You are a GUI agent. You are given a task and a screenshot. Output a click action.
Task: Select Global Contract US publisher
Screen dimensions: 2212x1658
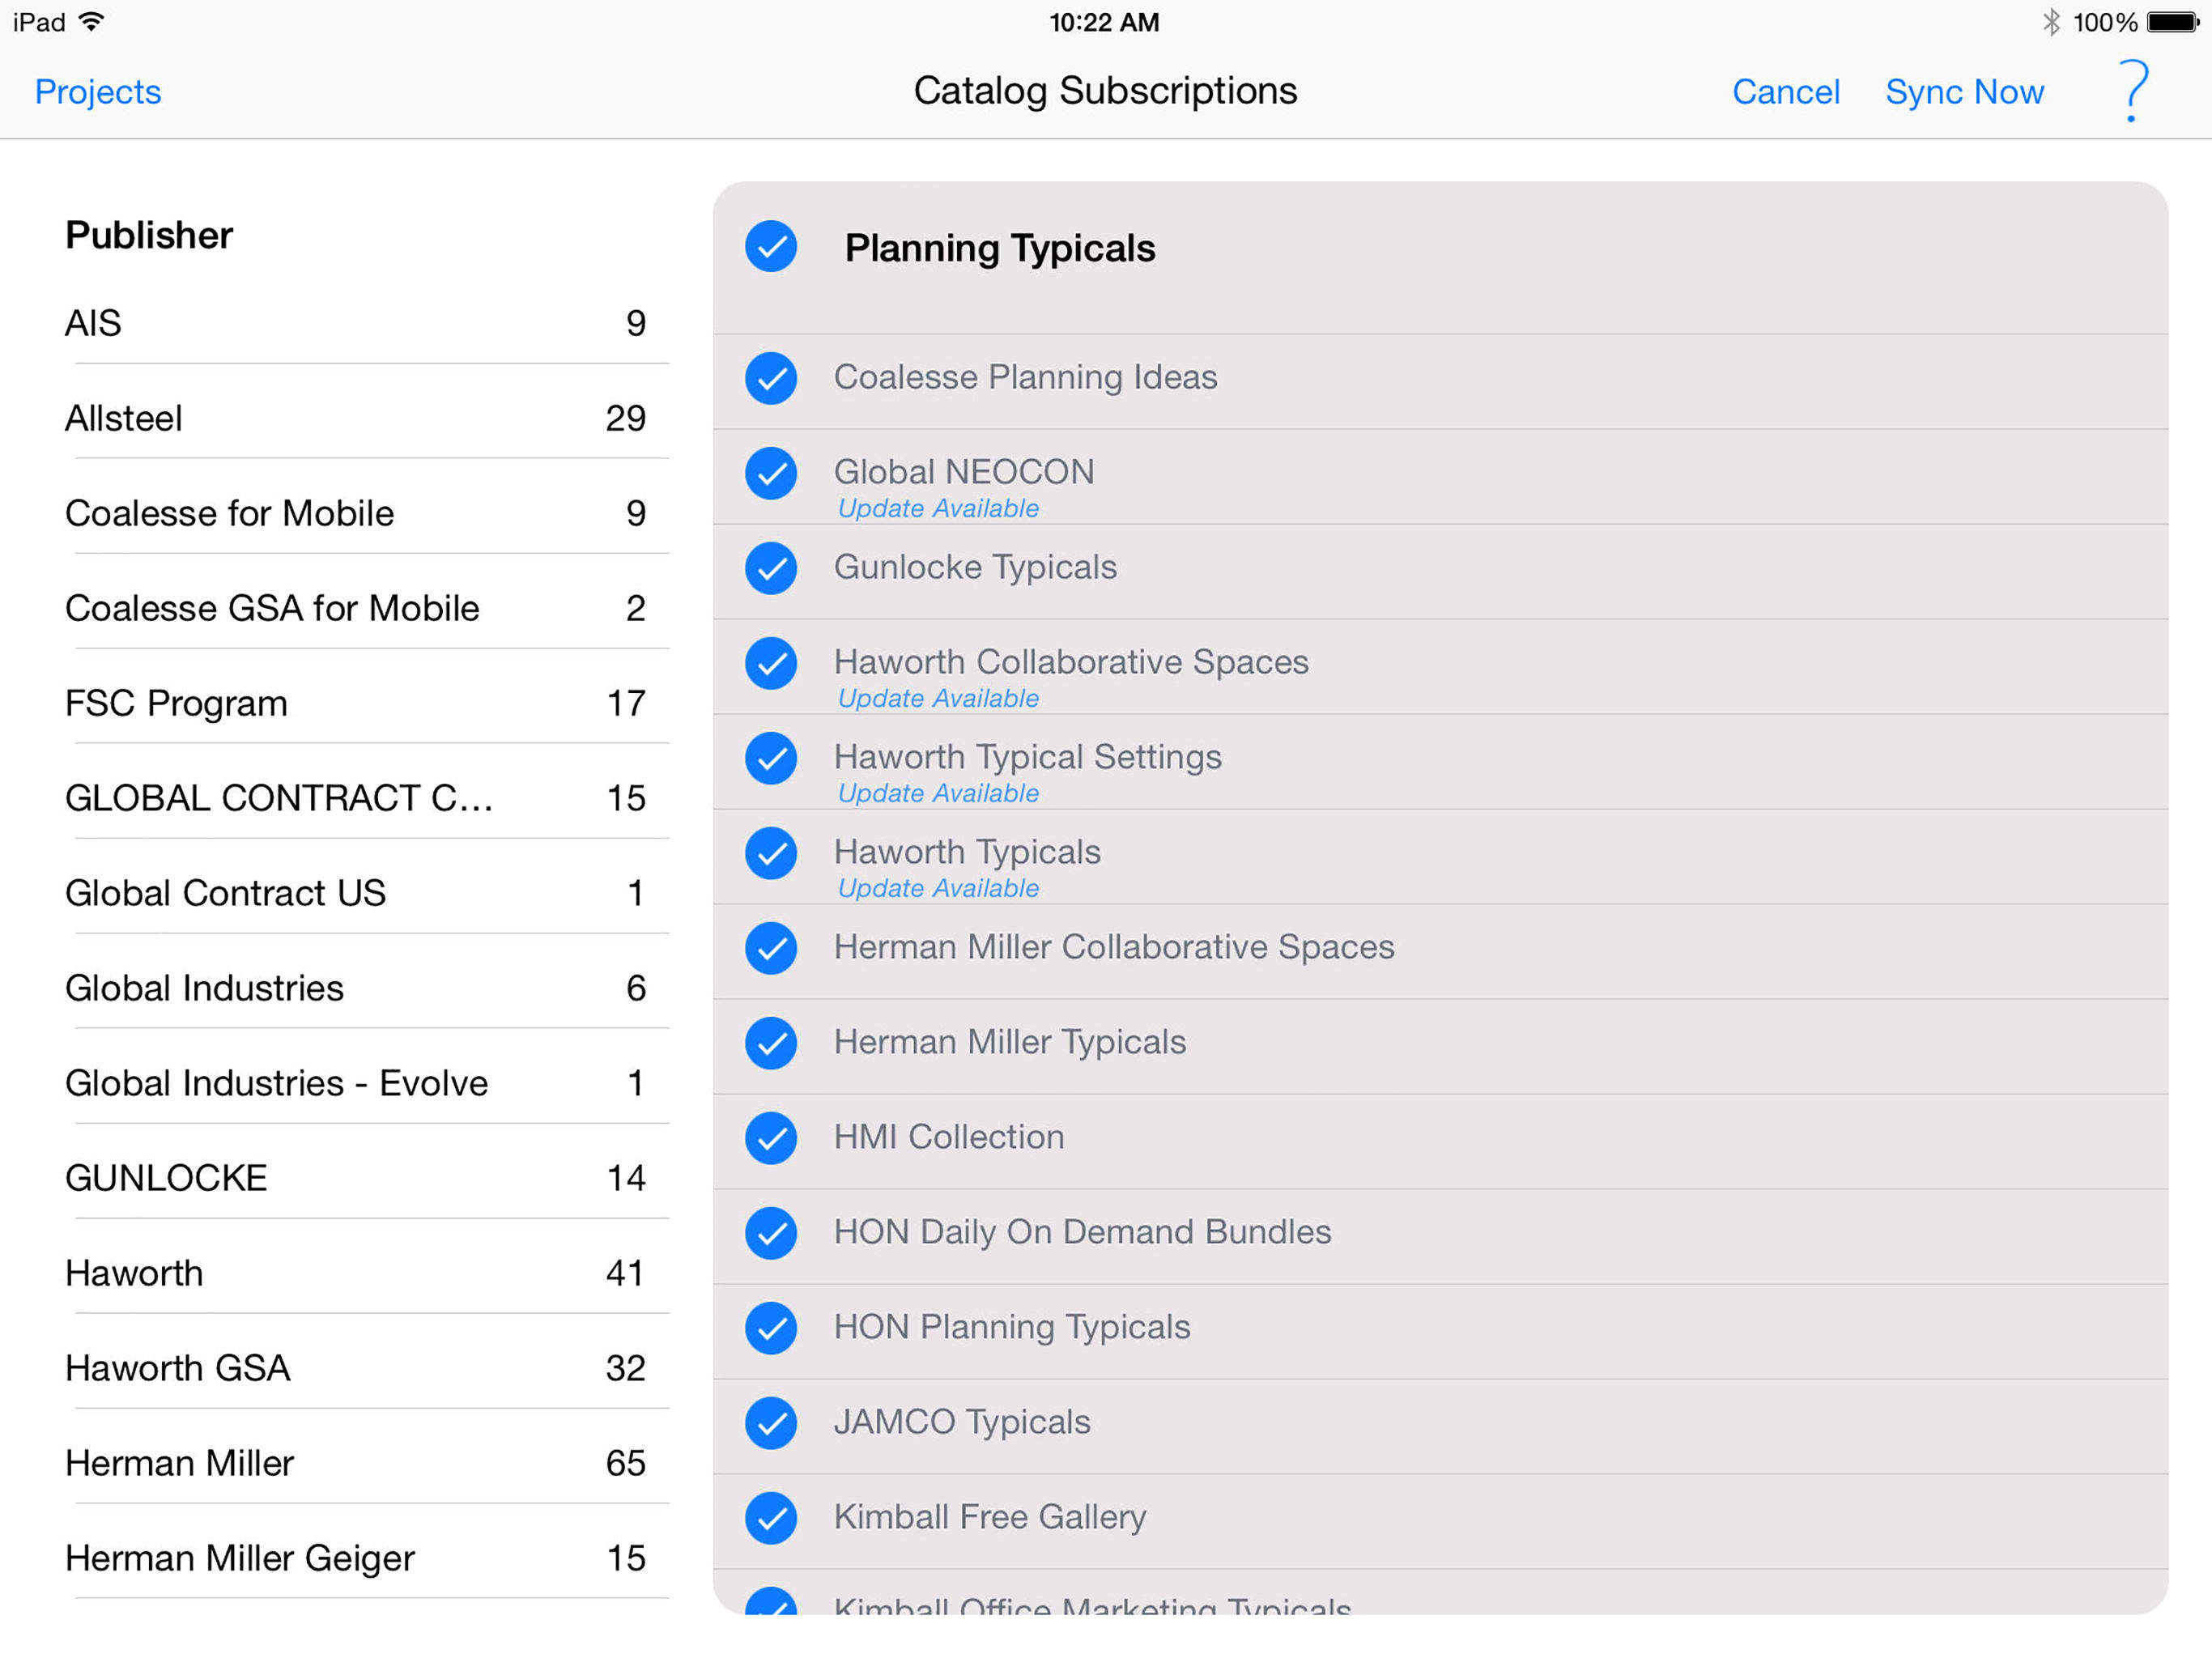pyautogui.click(x=366, y=893)
